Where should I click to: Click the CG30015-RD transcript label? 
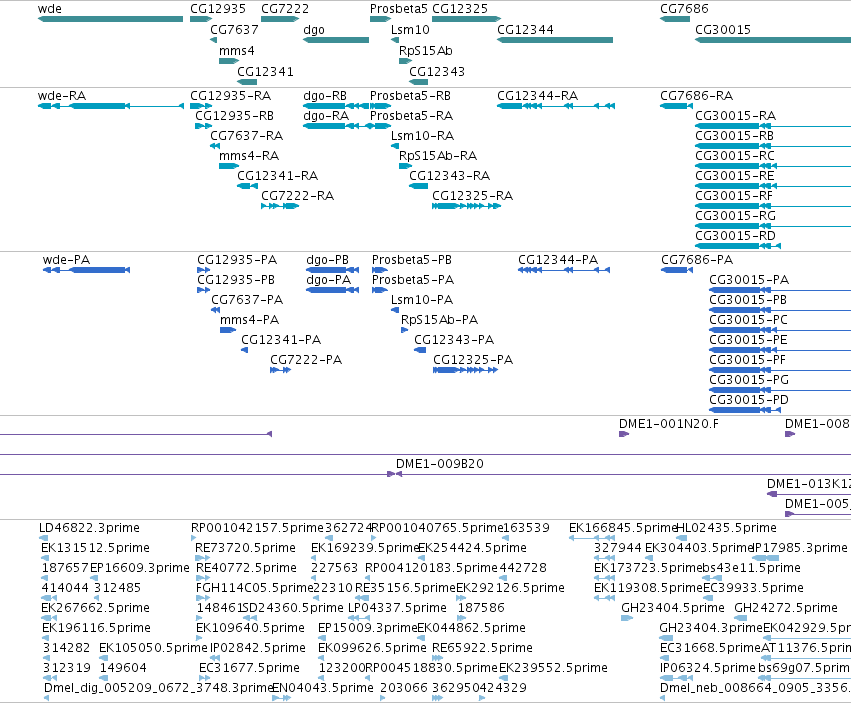(x=735, y=236)
